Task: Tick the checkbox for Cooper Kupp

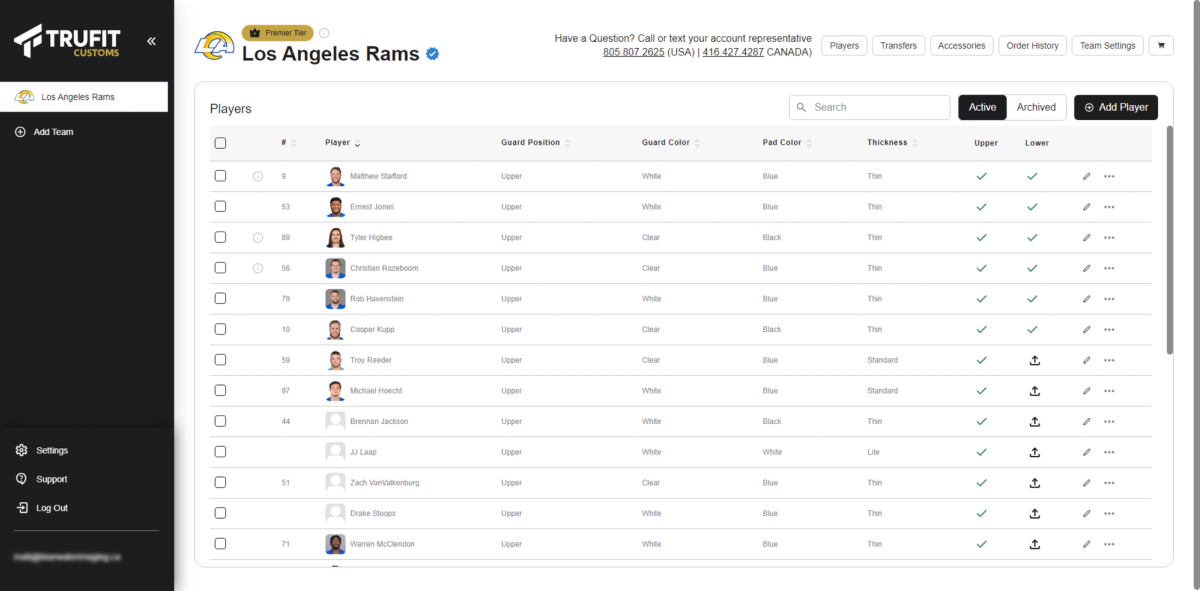Action: pos(220,329)
